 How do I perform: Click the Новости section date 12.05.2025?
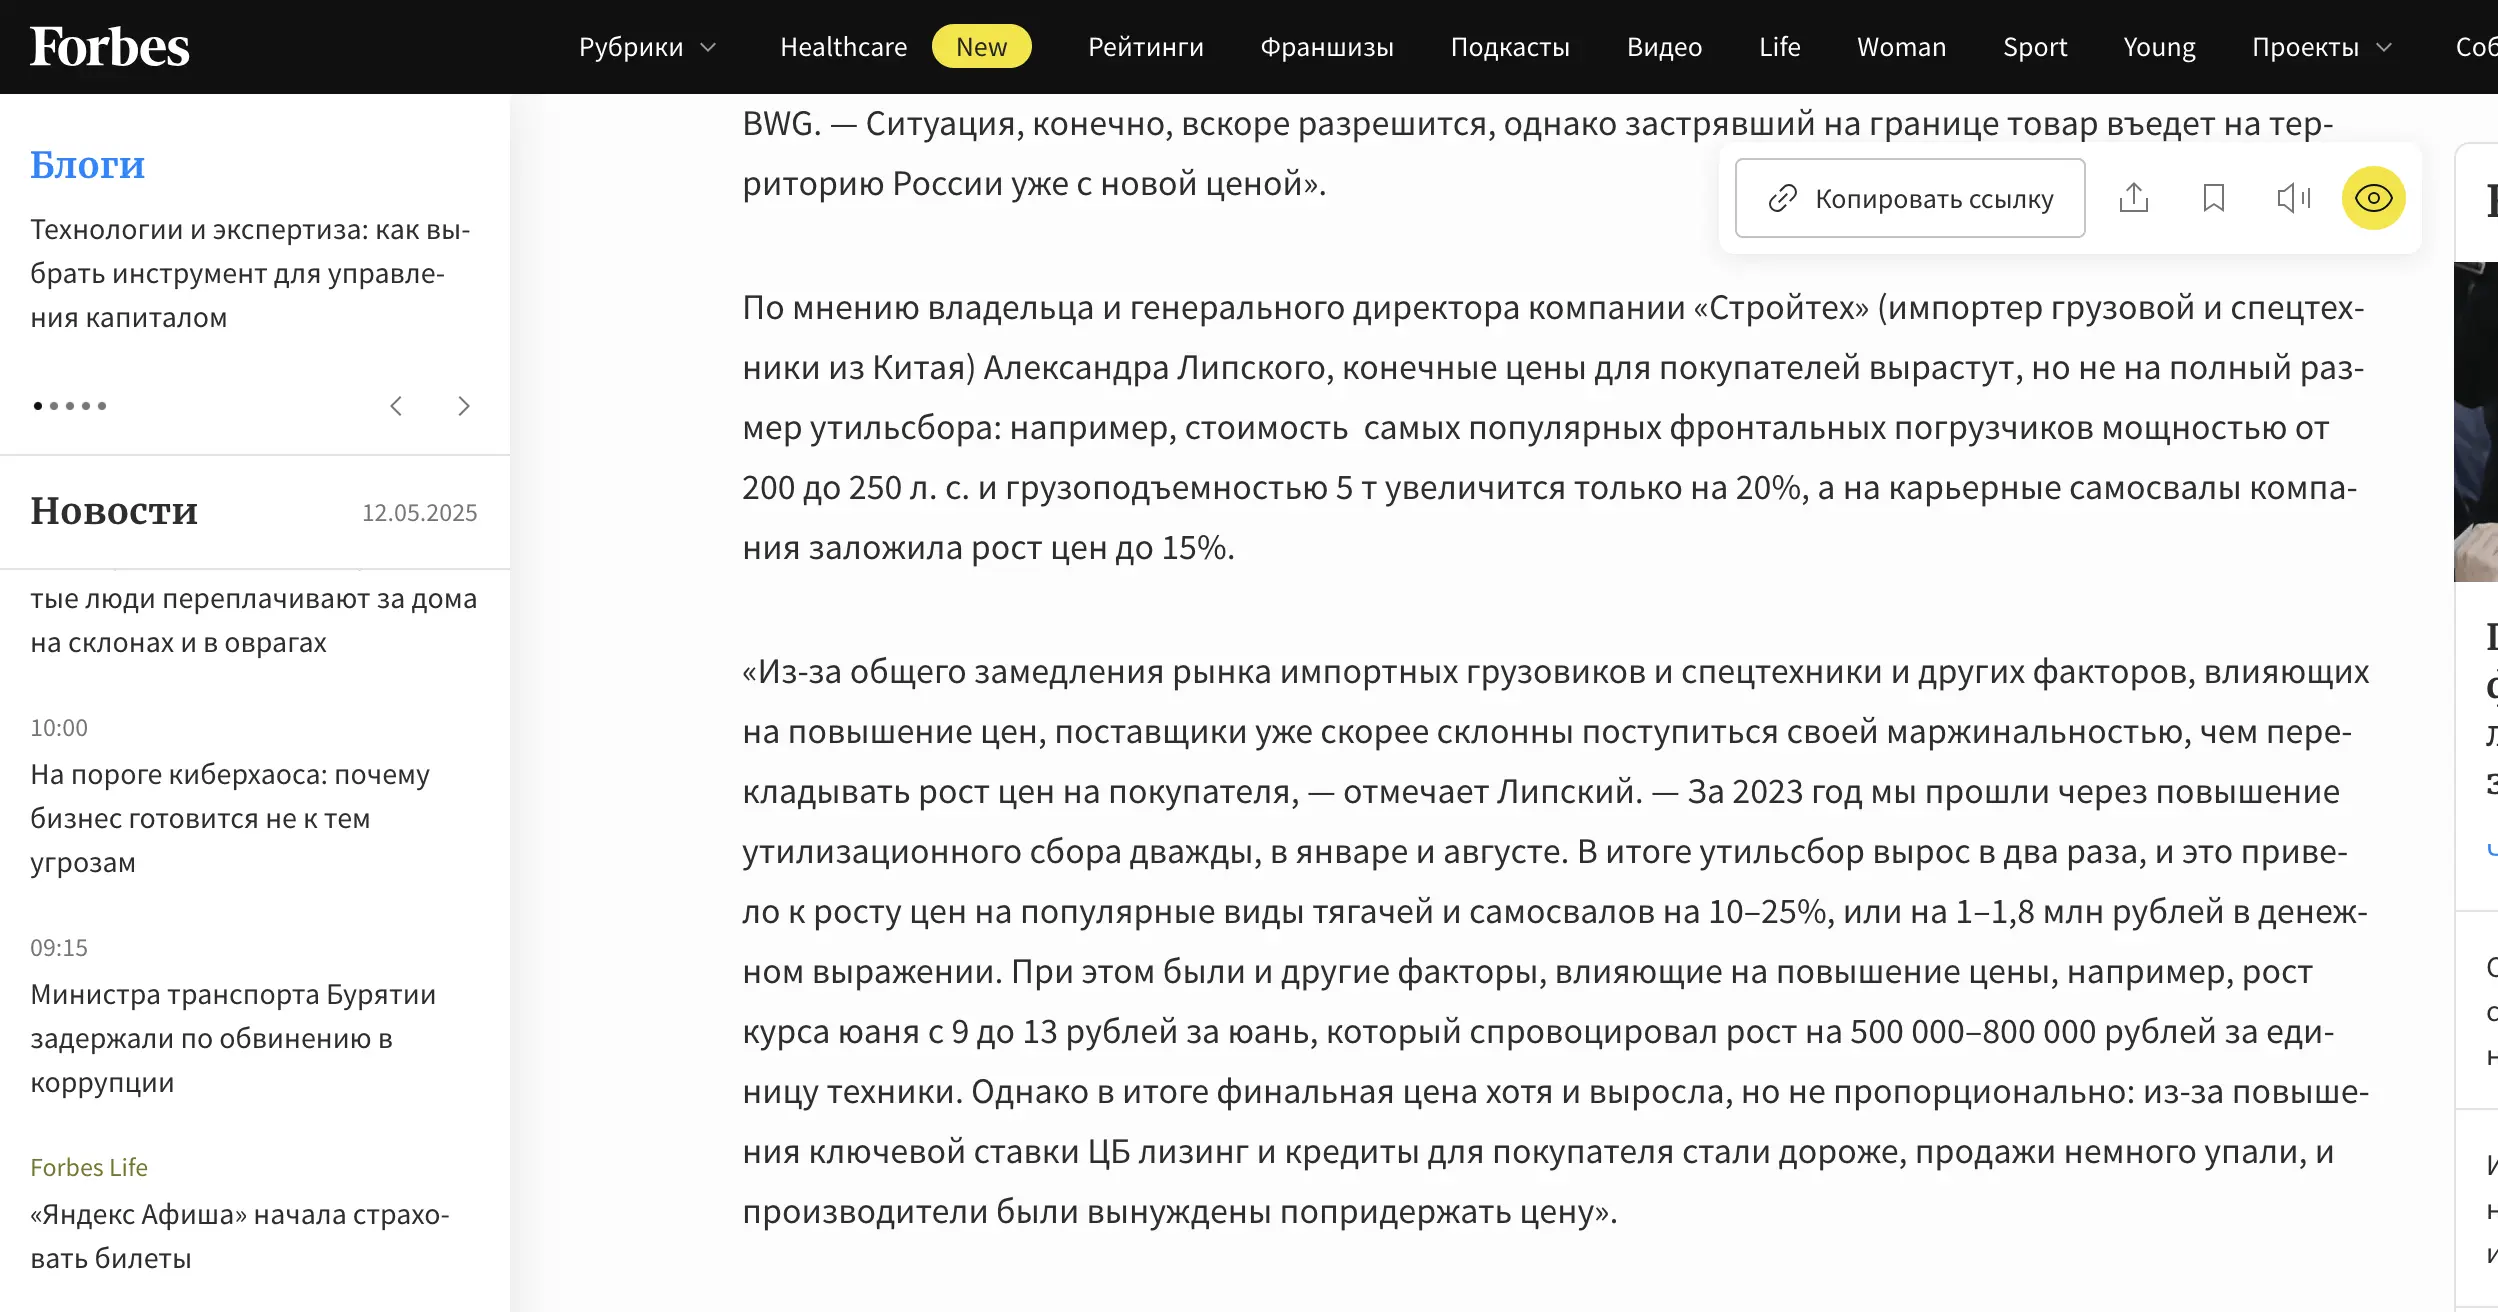pyautogui.click(x=419, y=512)
